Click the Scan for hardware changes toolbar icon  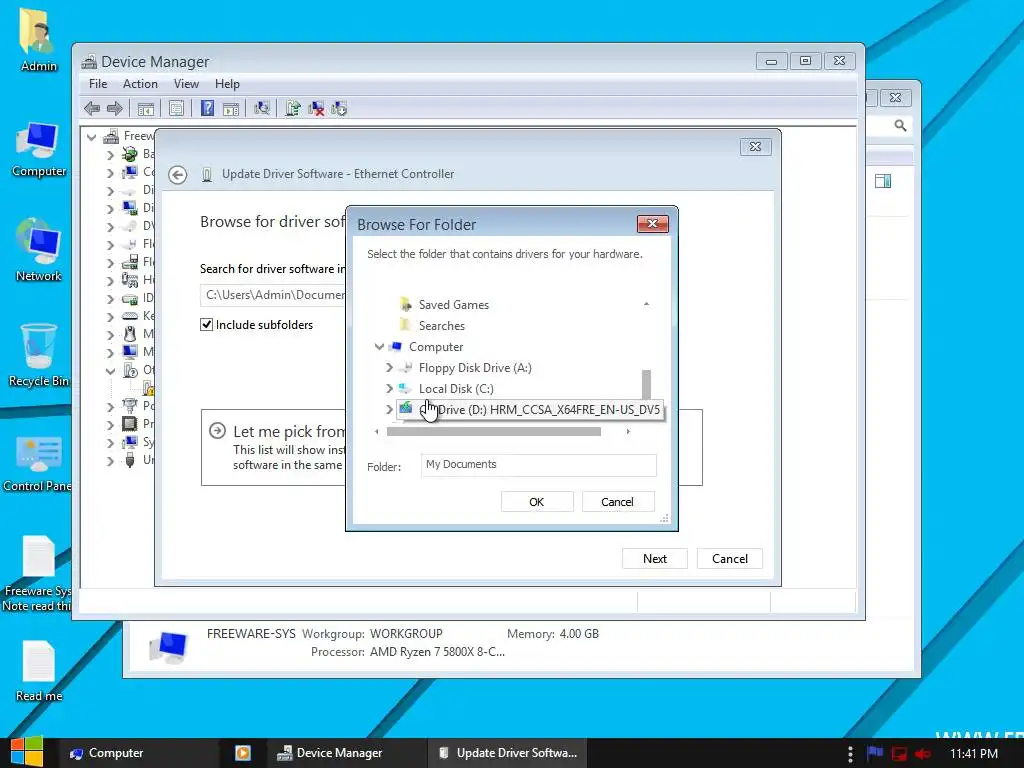click(x=262, y=108)
